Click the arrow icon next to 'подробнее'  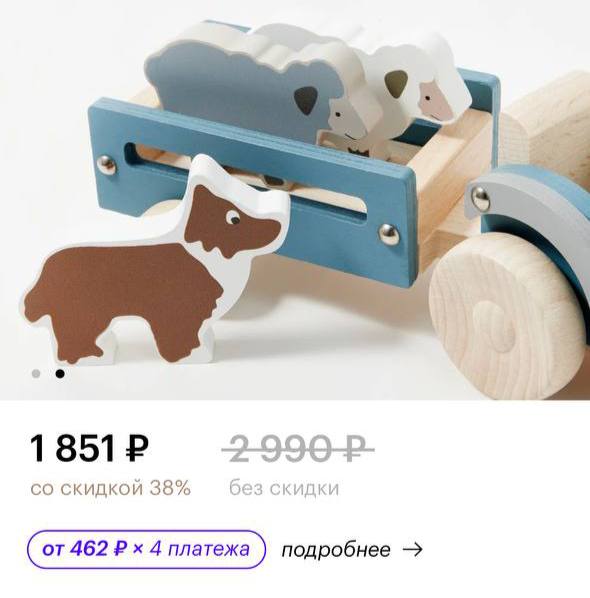pyautogui.click(x=413, y=550)
